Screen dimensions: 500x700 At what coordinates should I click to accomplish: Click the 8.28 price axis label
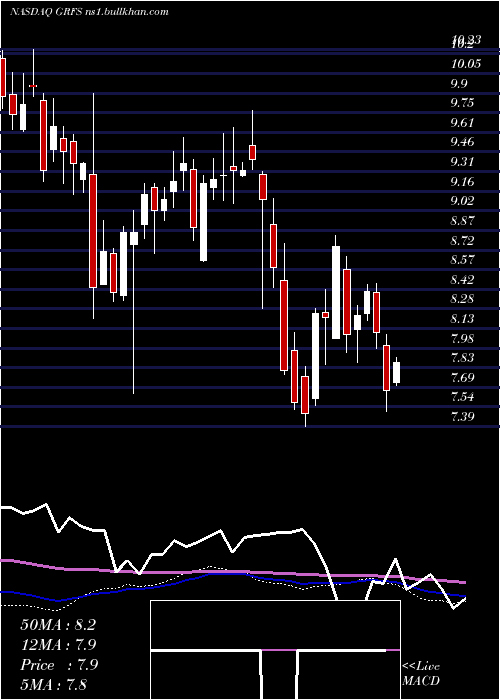click(x=462, y=299)
